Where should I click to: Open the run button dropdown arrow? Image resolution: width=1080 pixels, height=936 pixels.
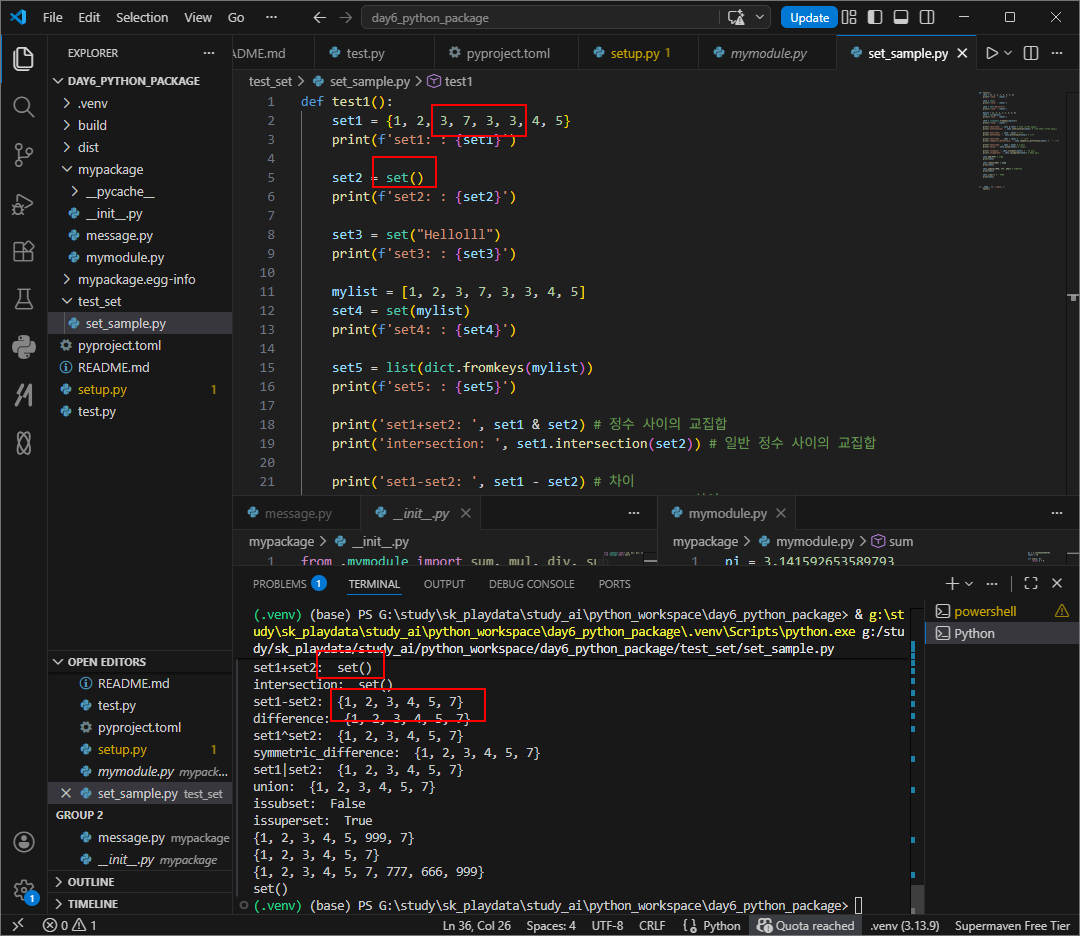pyautogui.click(x=1008, y=53)
